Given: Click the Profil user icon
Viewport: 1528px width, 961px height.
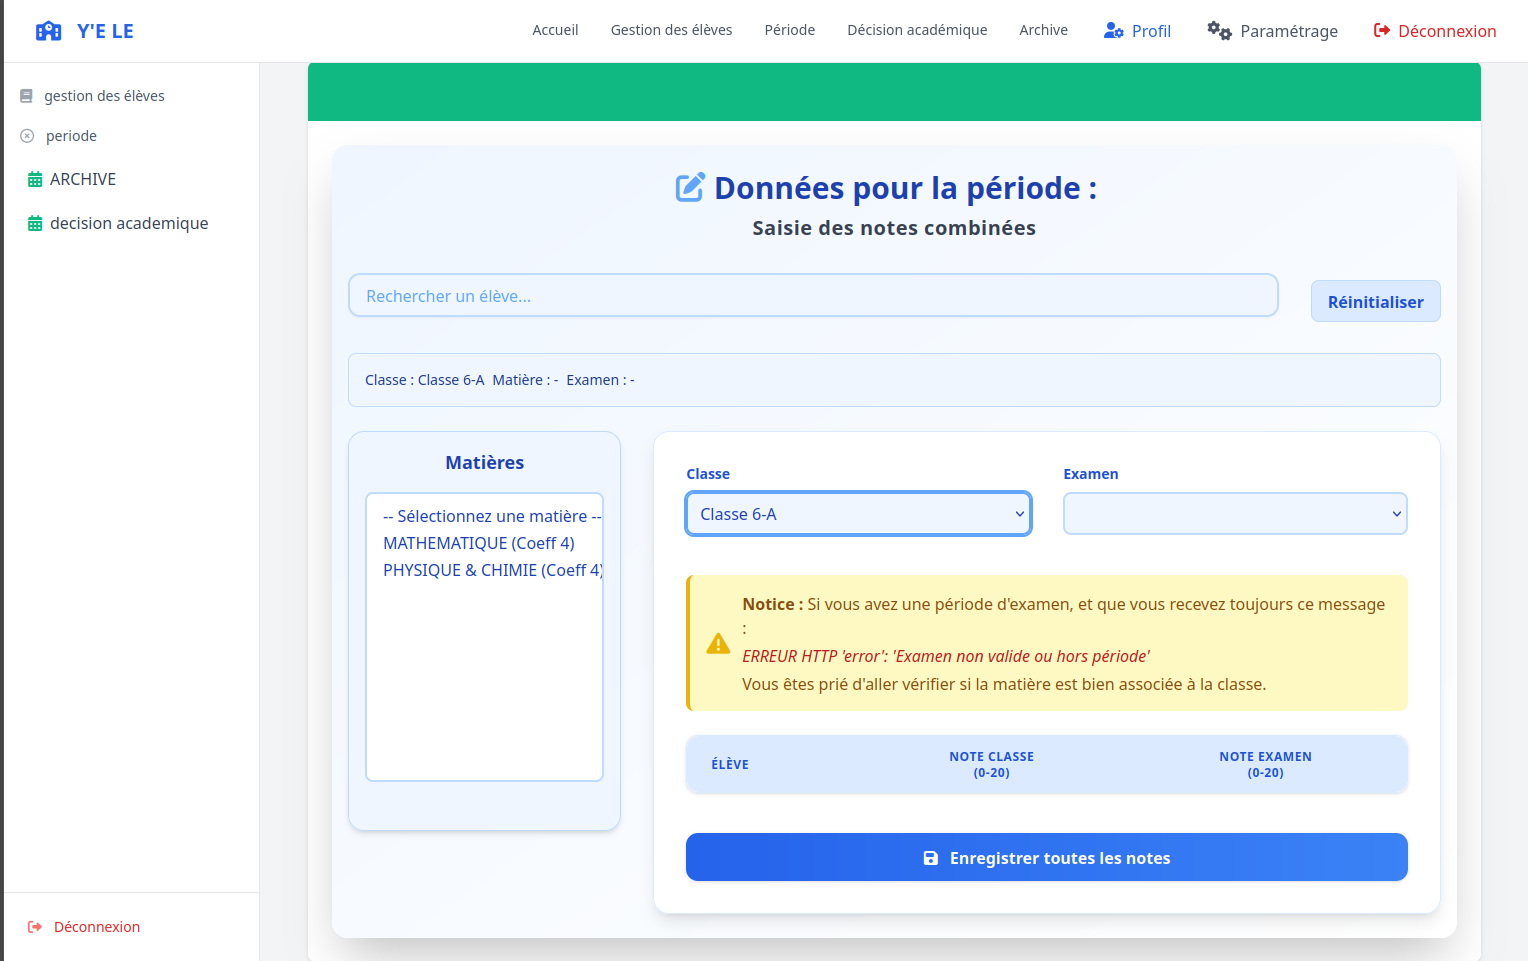Looking at the screenshot, I should point(1113,31).
